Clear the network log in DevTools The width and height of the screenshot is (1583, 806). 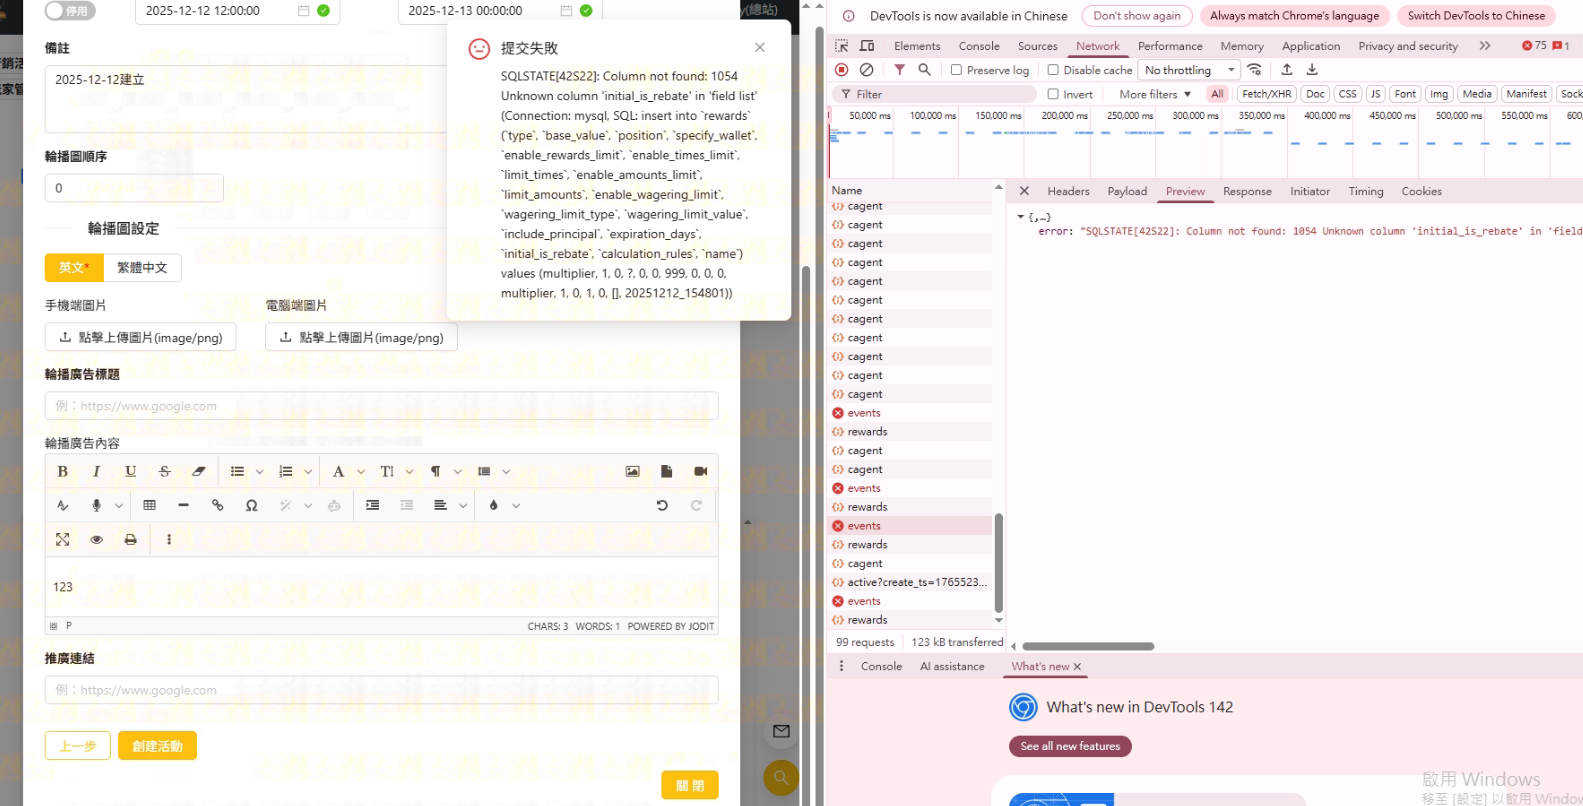click(867, 70)
